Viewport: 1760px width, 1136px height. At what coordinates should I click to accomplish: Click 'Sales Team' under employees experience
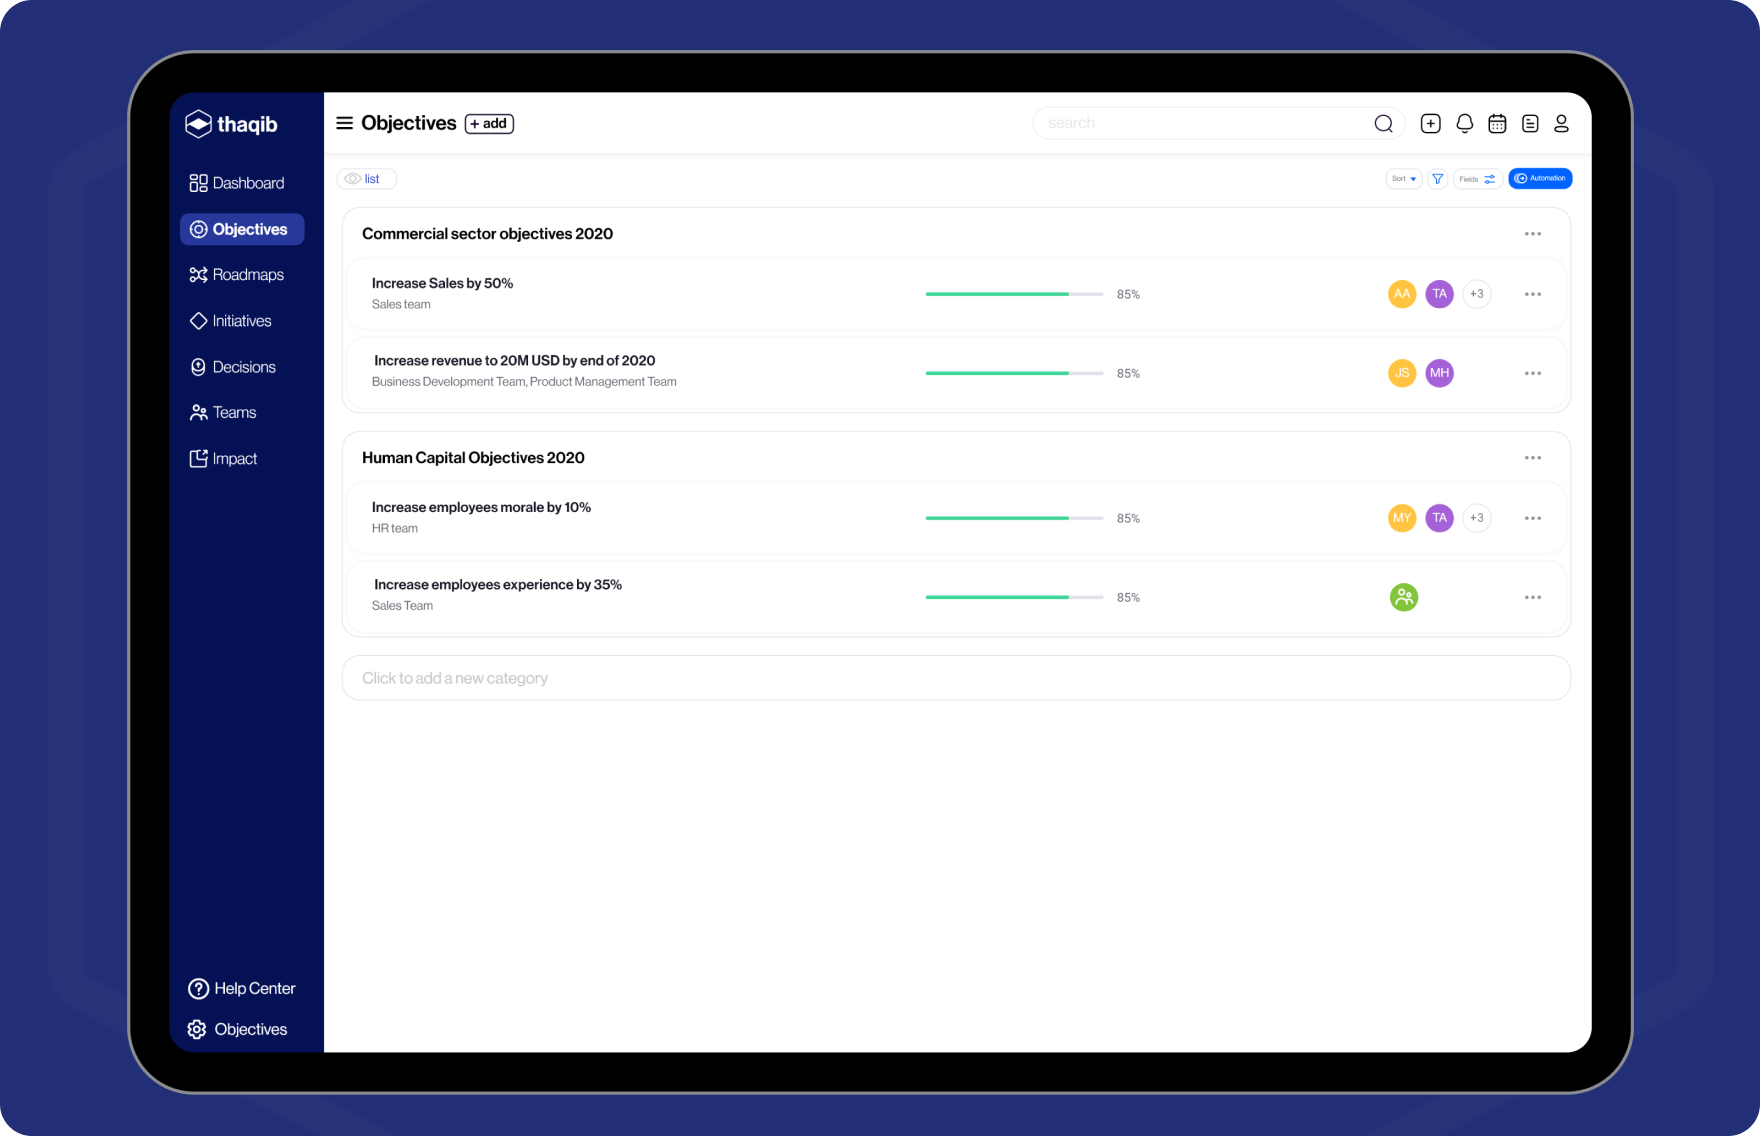pos(402,606)
